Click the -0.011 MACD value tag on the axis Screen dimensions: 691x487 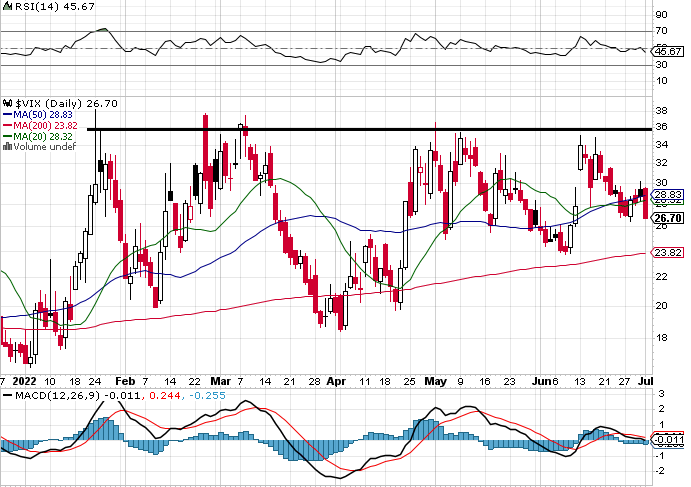tap(668, 439)
